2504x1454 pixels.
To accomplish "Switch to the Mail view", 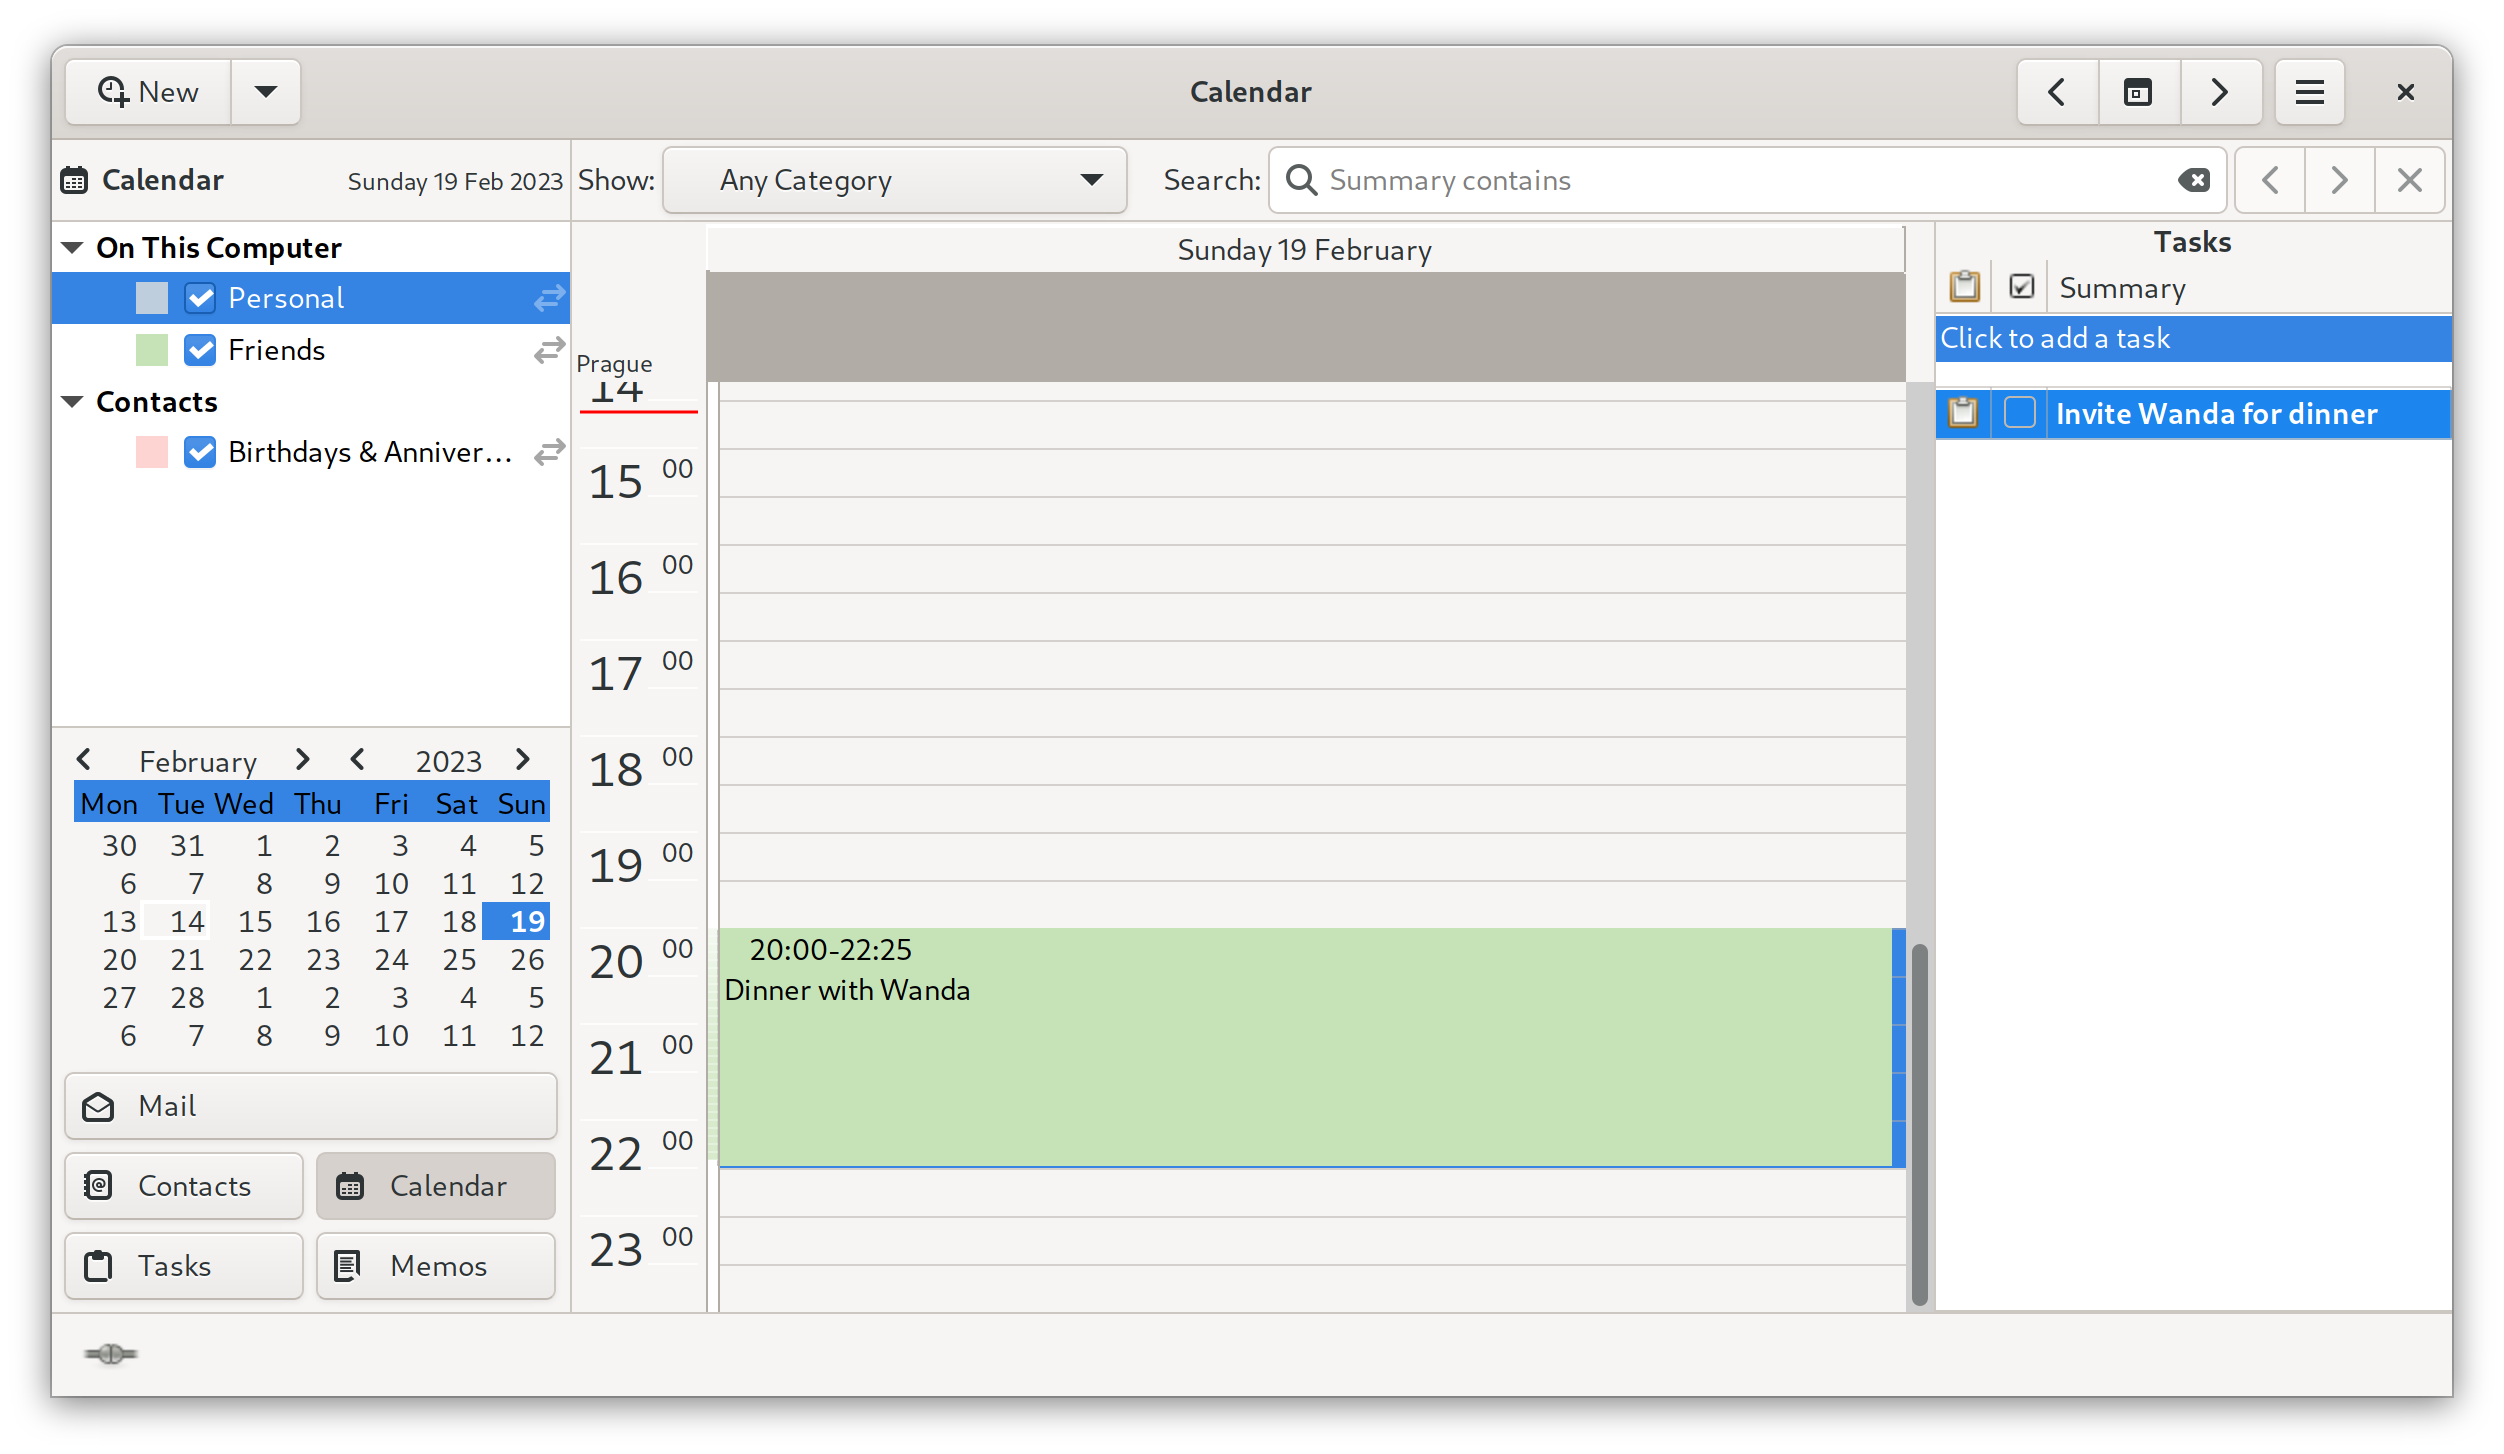I will pyautogui.click(x=310, y=1106).
